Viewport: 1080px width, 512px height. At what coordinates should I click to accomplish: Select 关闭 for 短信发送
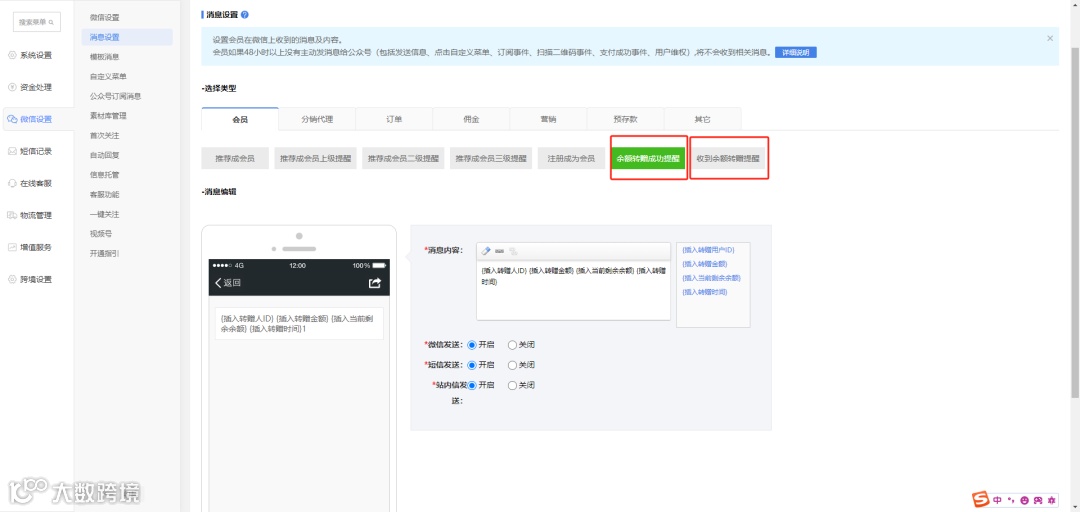tap(512, 365)
